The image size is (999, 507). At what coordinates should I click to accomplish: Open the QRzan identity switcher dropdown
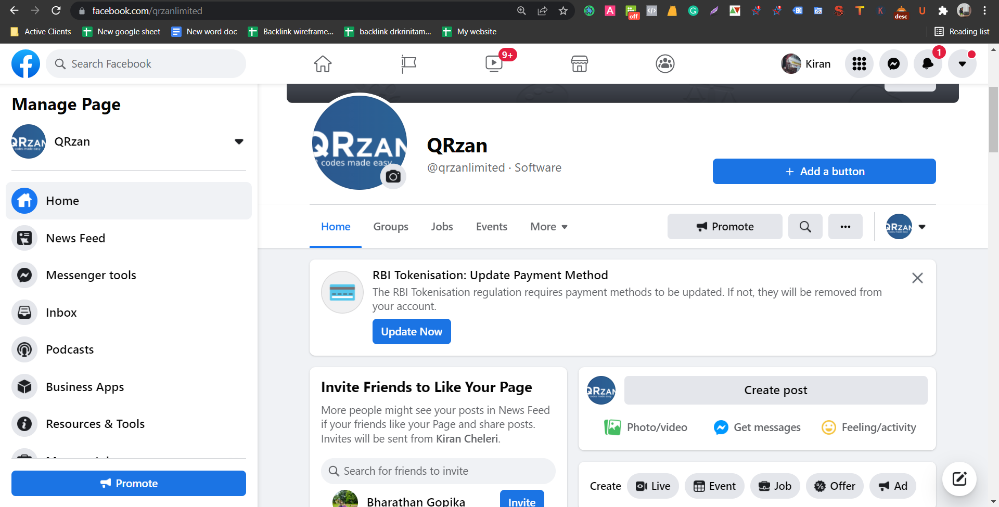tap(907, 227)
